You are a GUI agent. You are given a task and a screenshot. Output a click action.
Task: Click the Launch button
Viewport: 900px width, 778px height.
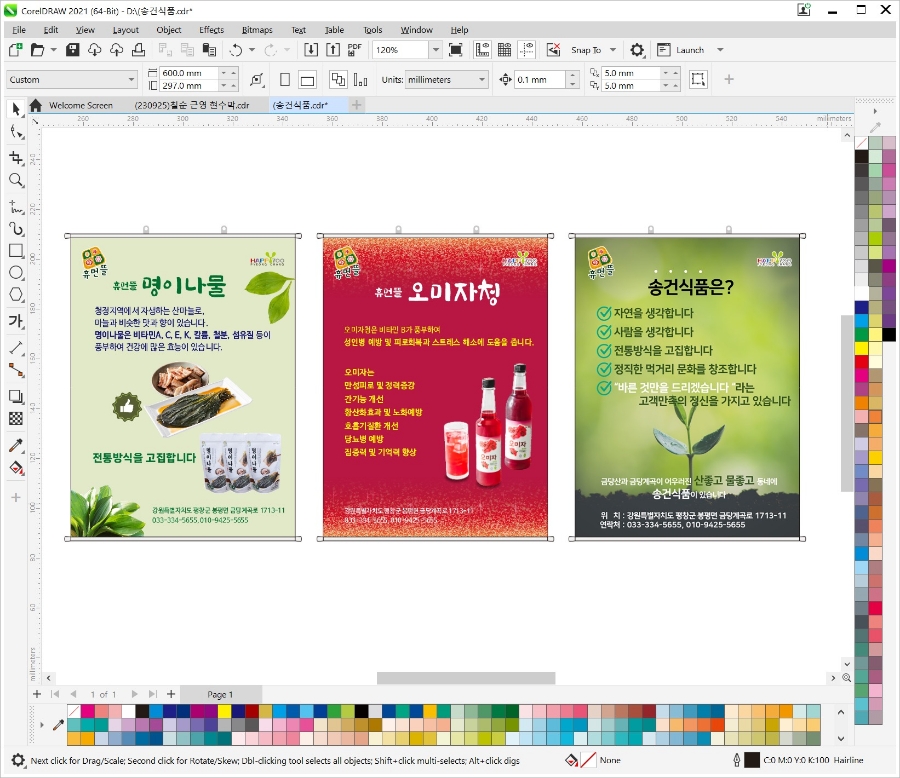click(681, 50)
